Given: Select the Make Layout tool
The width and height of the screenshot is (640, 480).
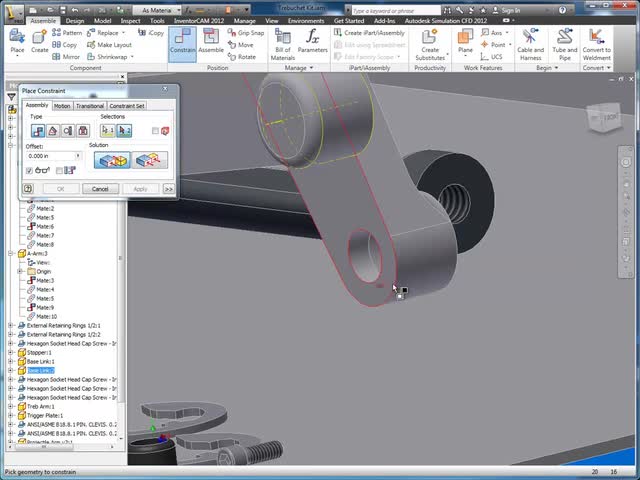Looking at the screenshot, I should click(x=109, y=45).
